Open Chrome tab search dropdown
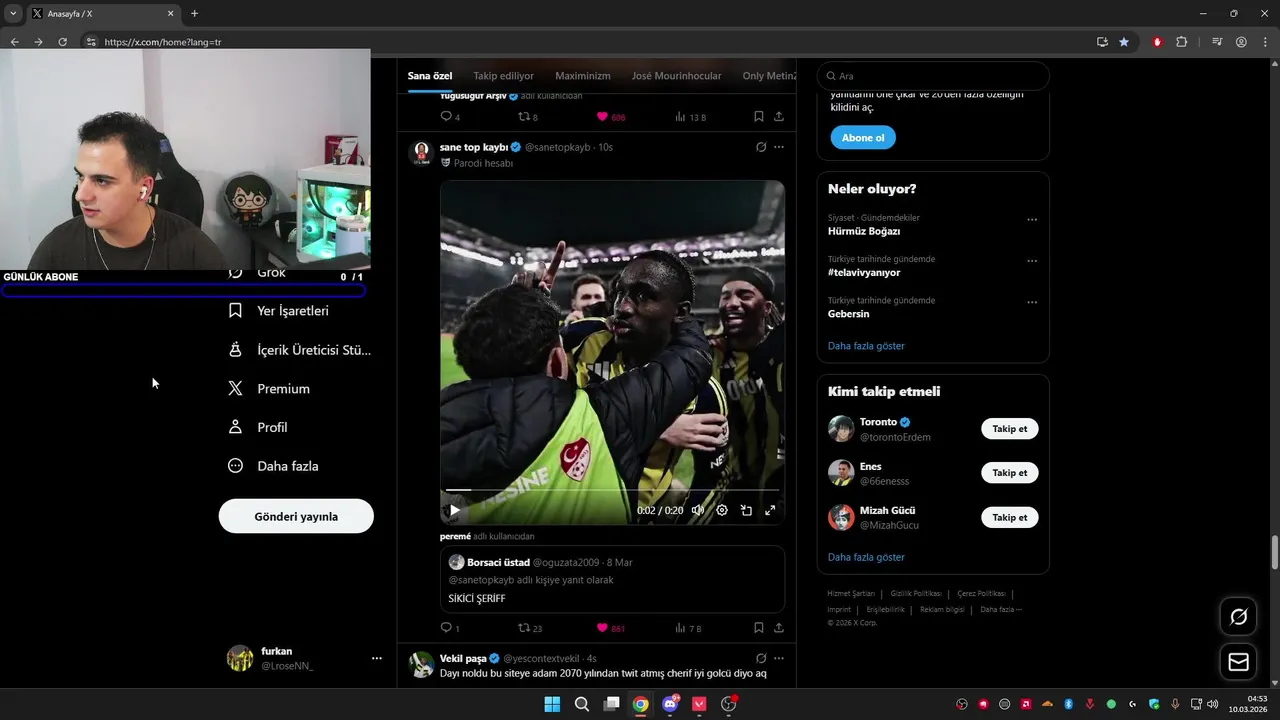 13,13
